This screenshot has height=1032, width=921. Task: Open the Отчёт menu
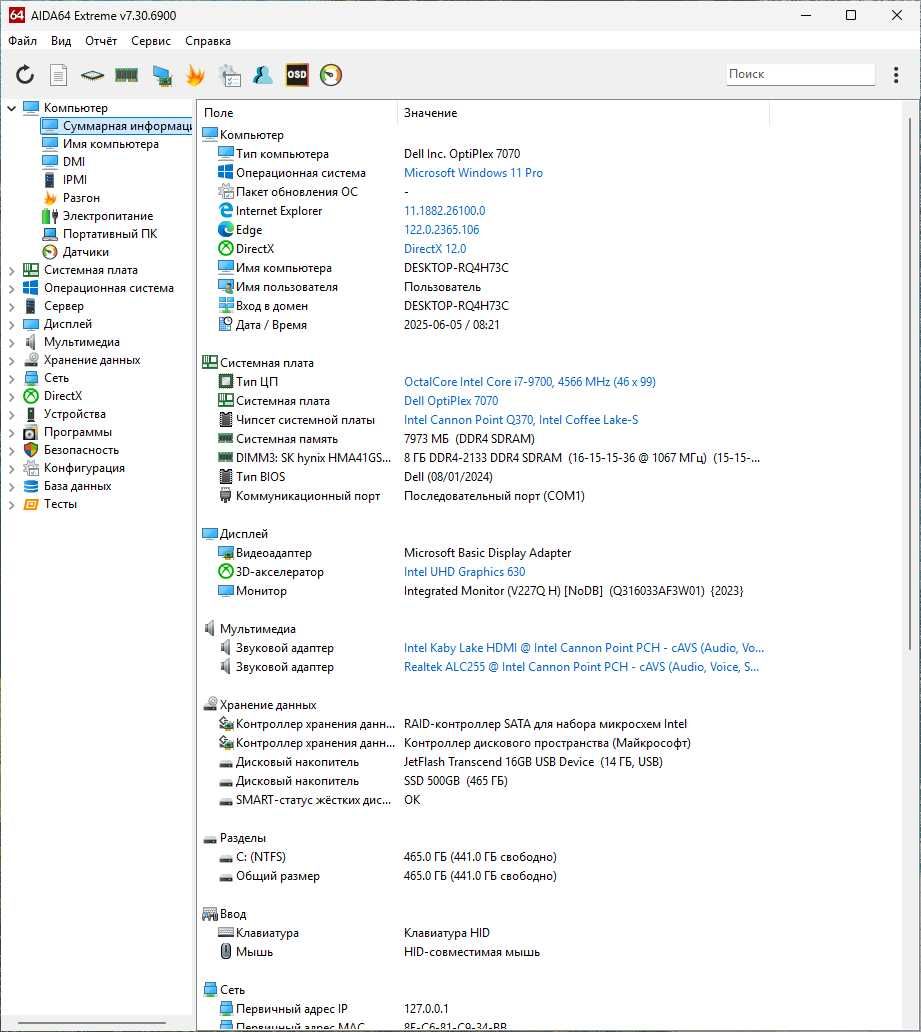pyautogui.click(x=101, y=41)
